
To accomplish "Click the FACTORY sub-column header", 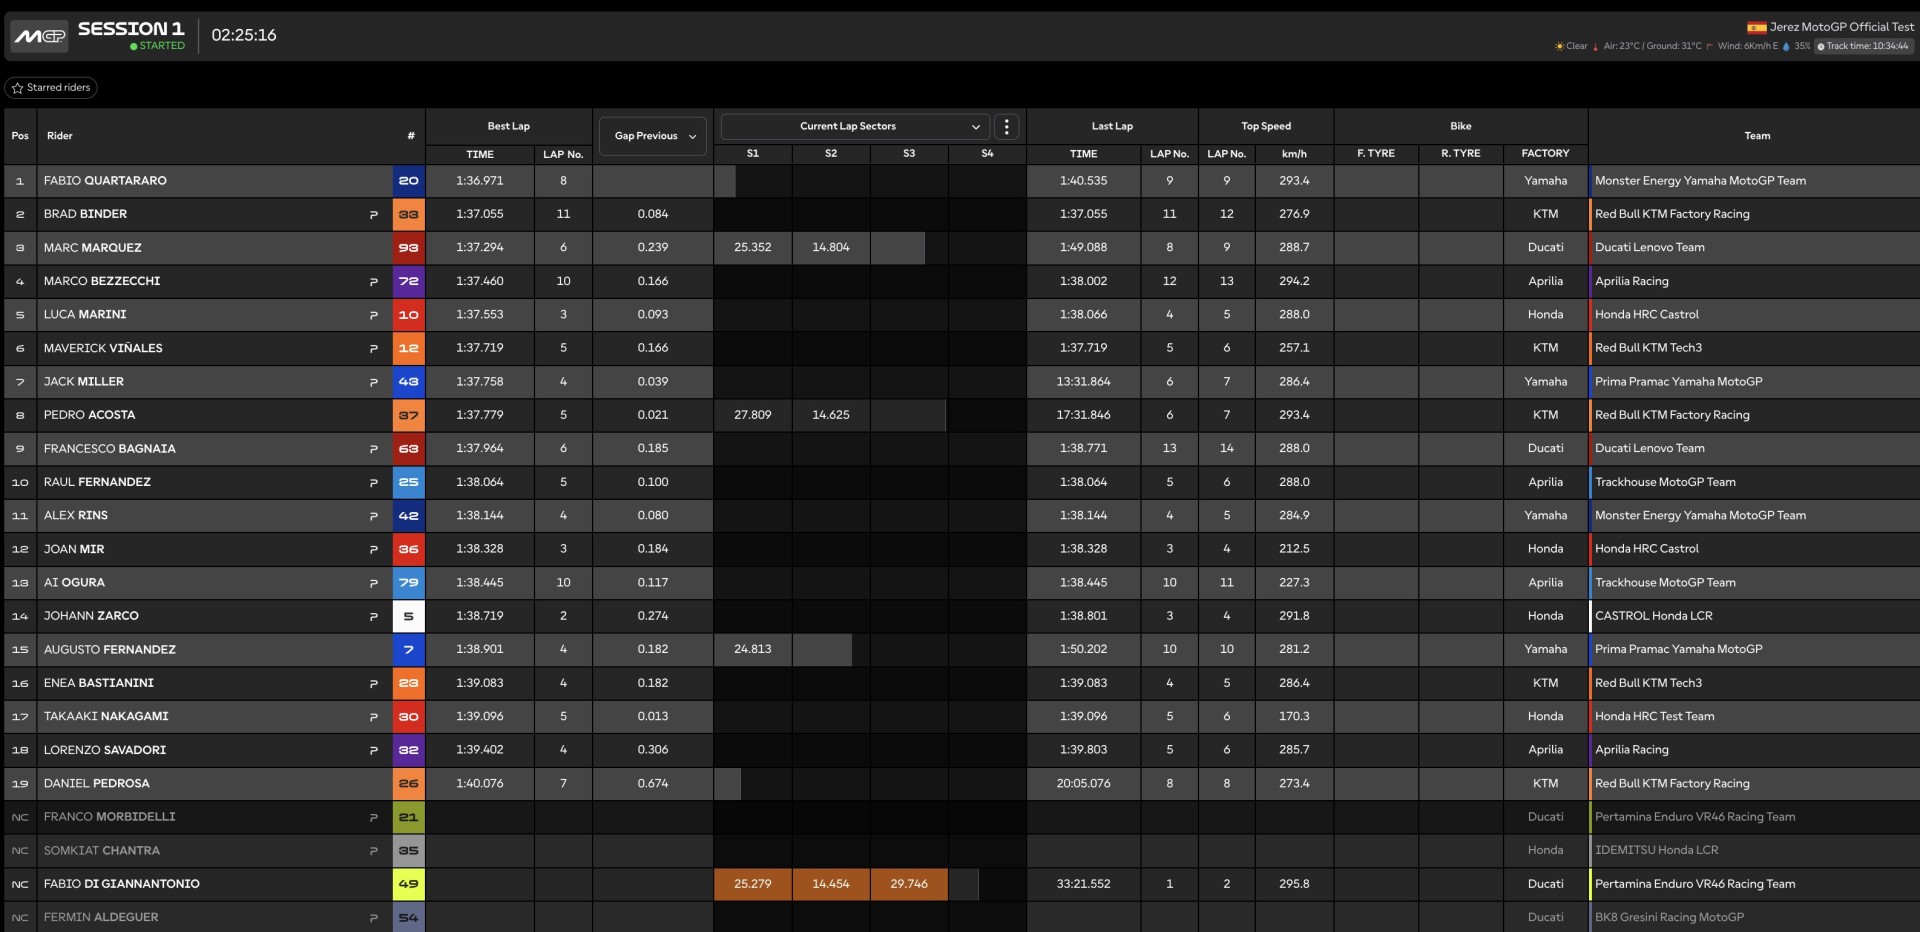I will click(x=1545, y=154).
